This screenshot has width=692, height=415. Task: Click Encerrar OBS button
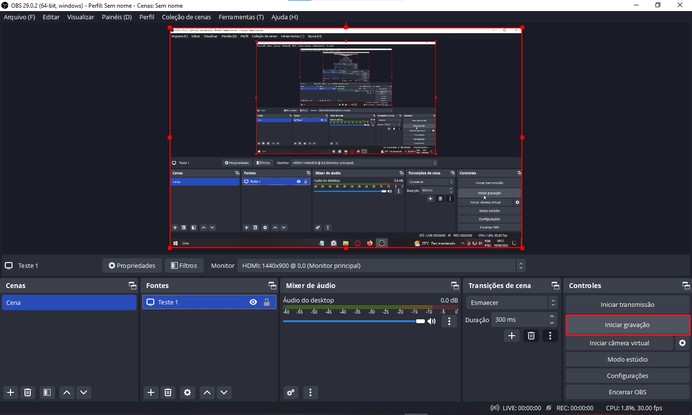627,392
